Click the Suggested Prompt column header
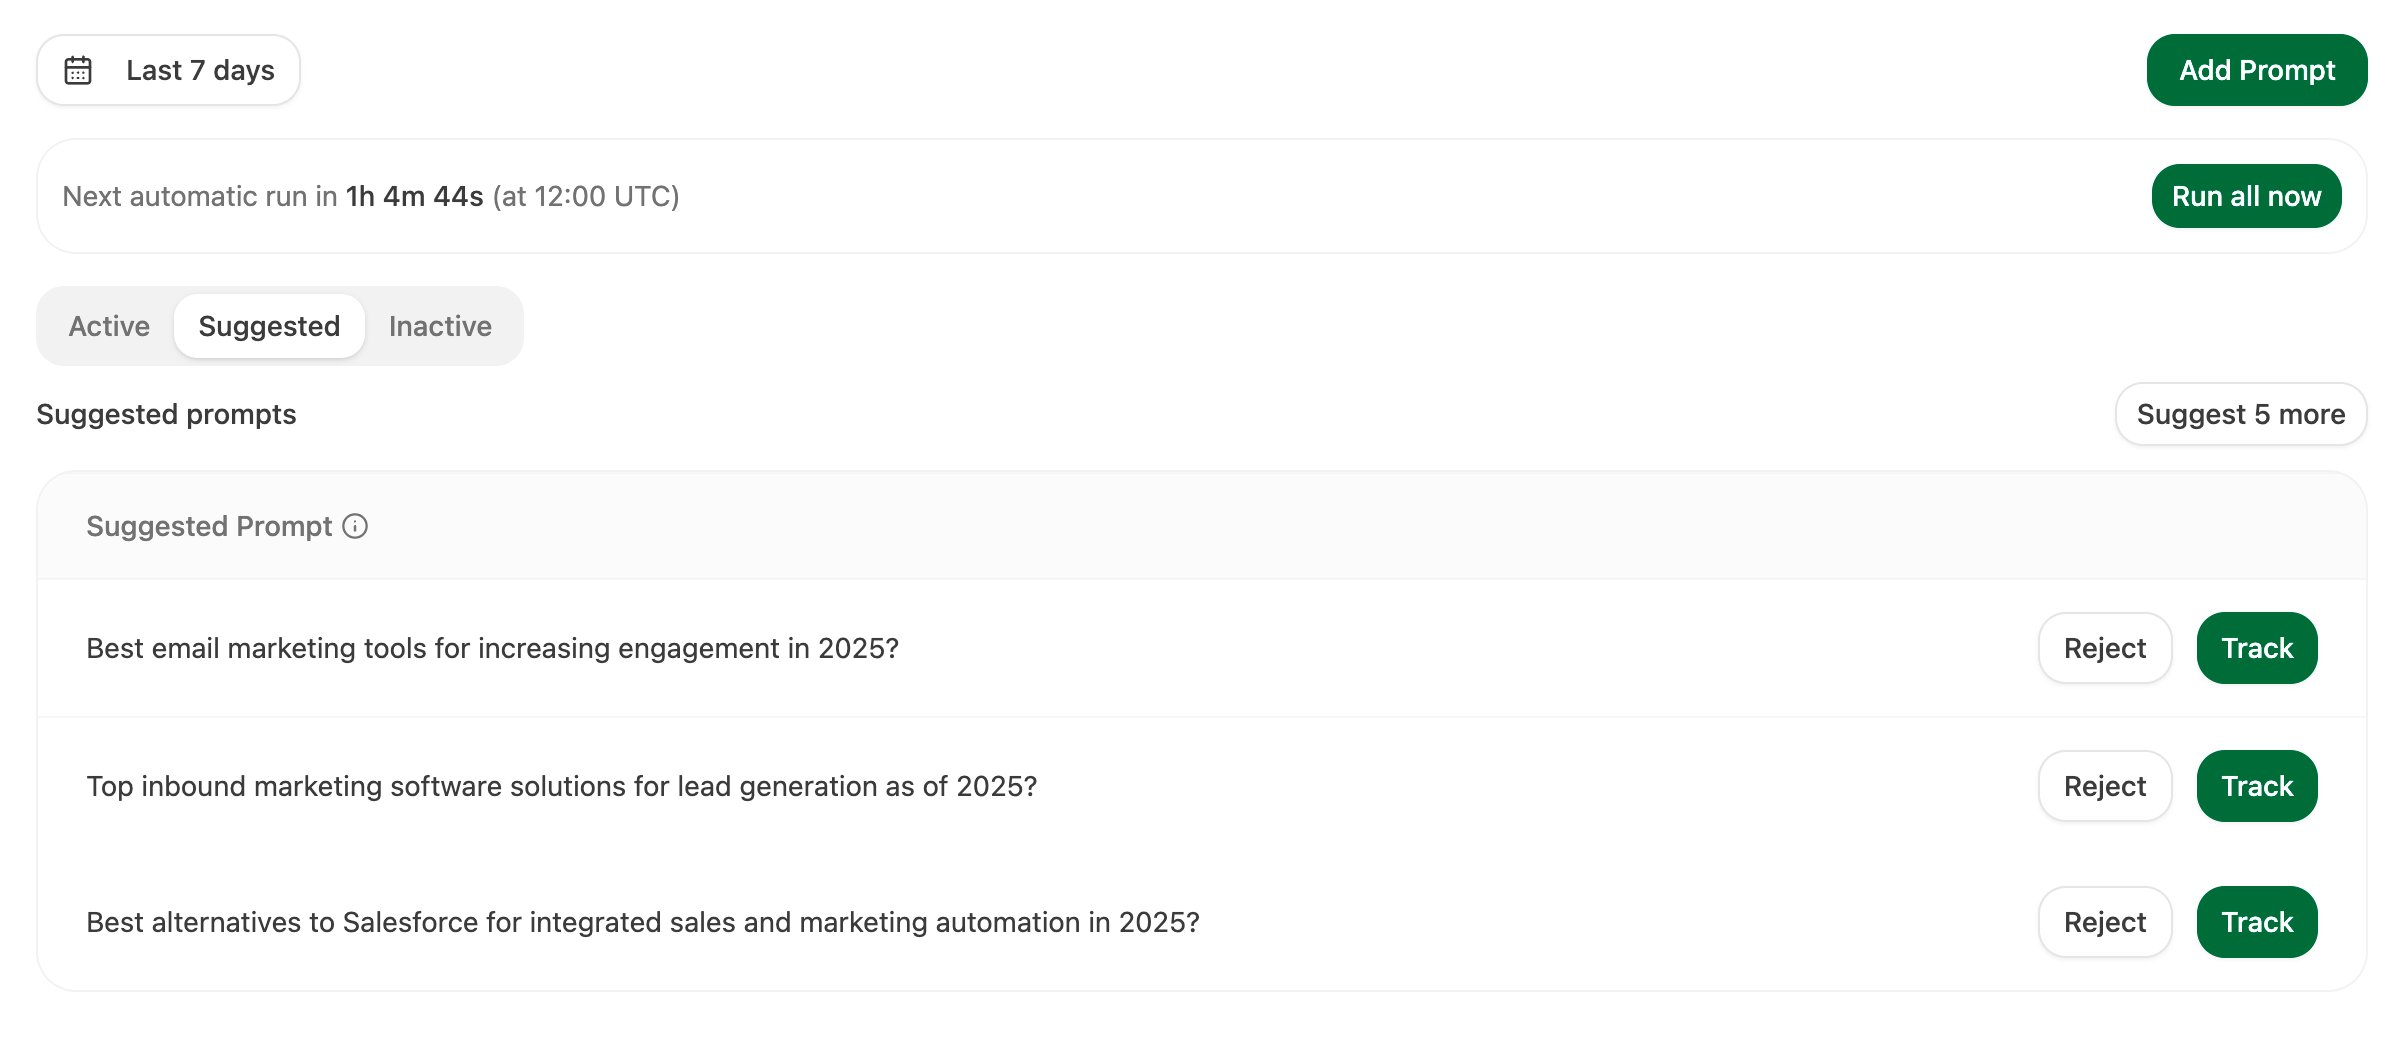The height and width of the screenshot is (1042, 2402). (x=210, y=525)
